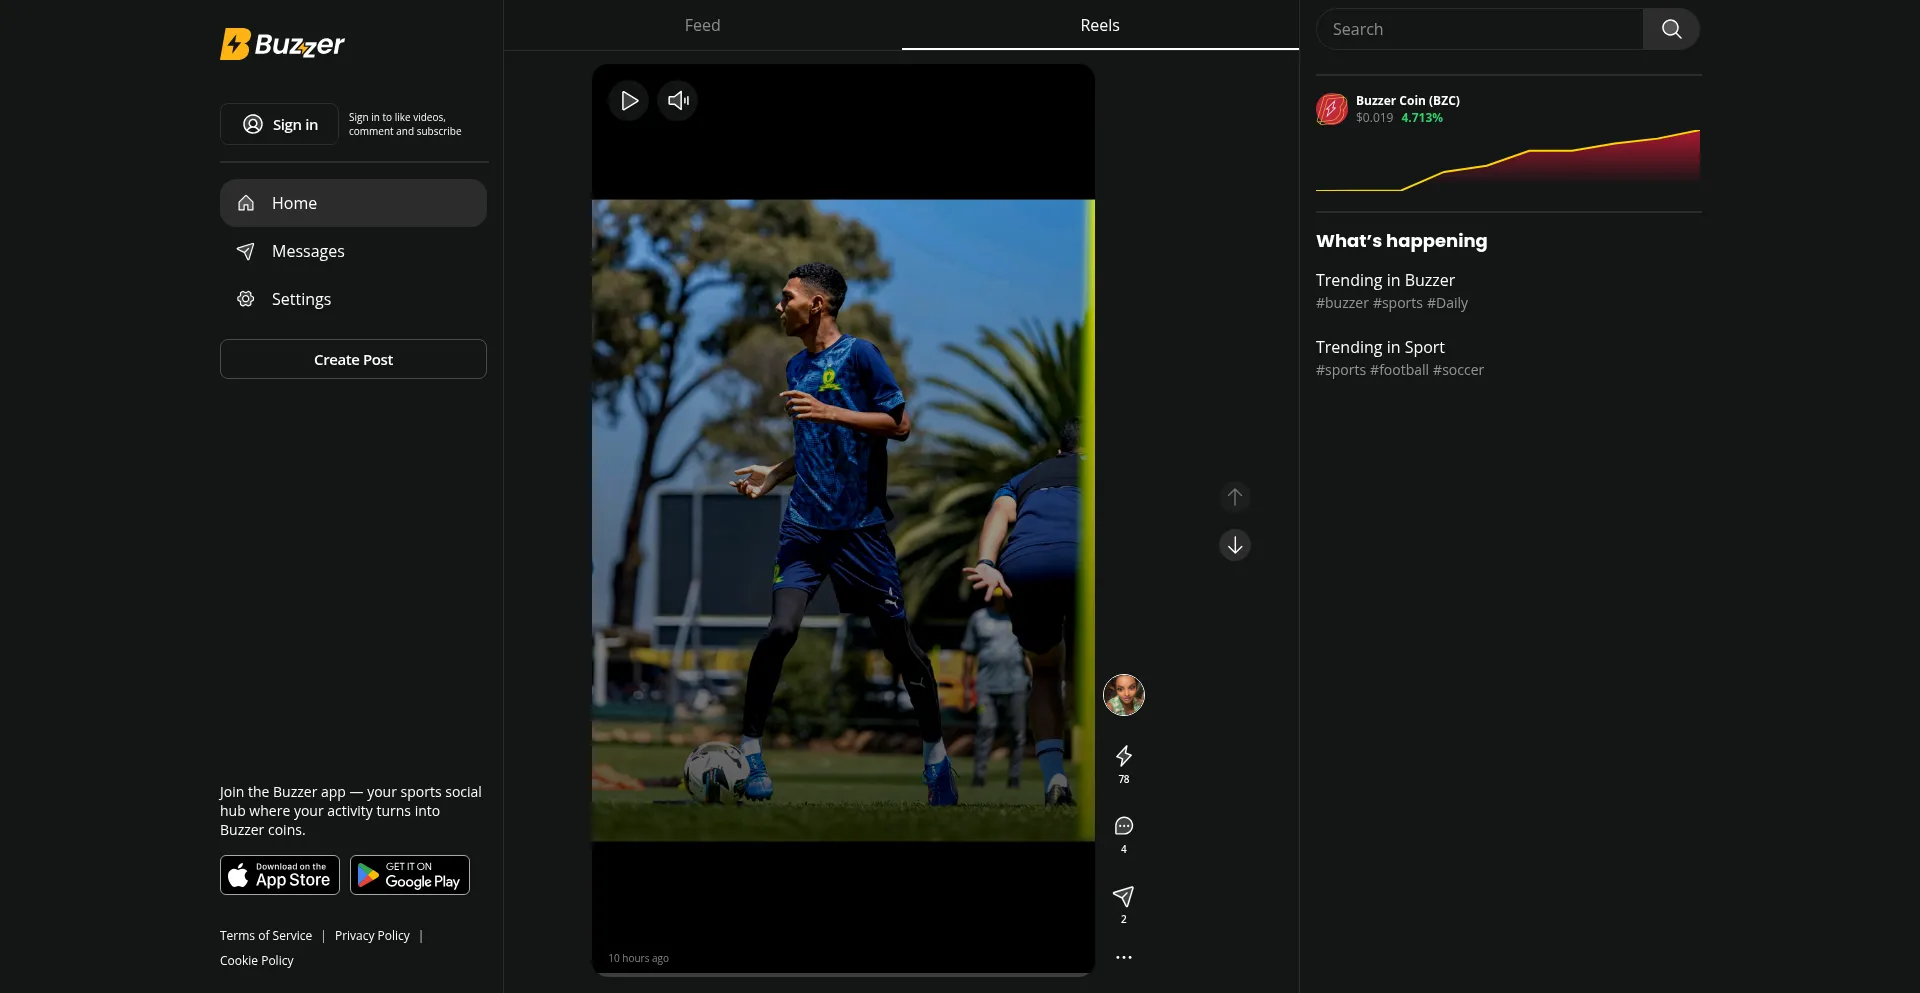This screenshot has height=993, width=1920.
Task: Click the video progress bar
Action: pos(843,974)
